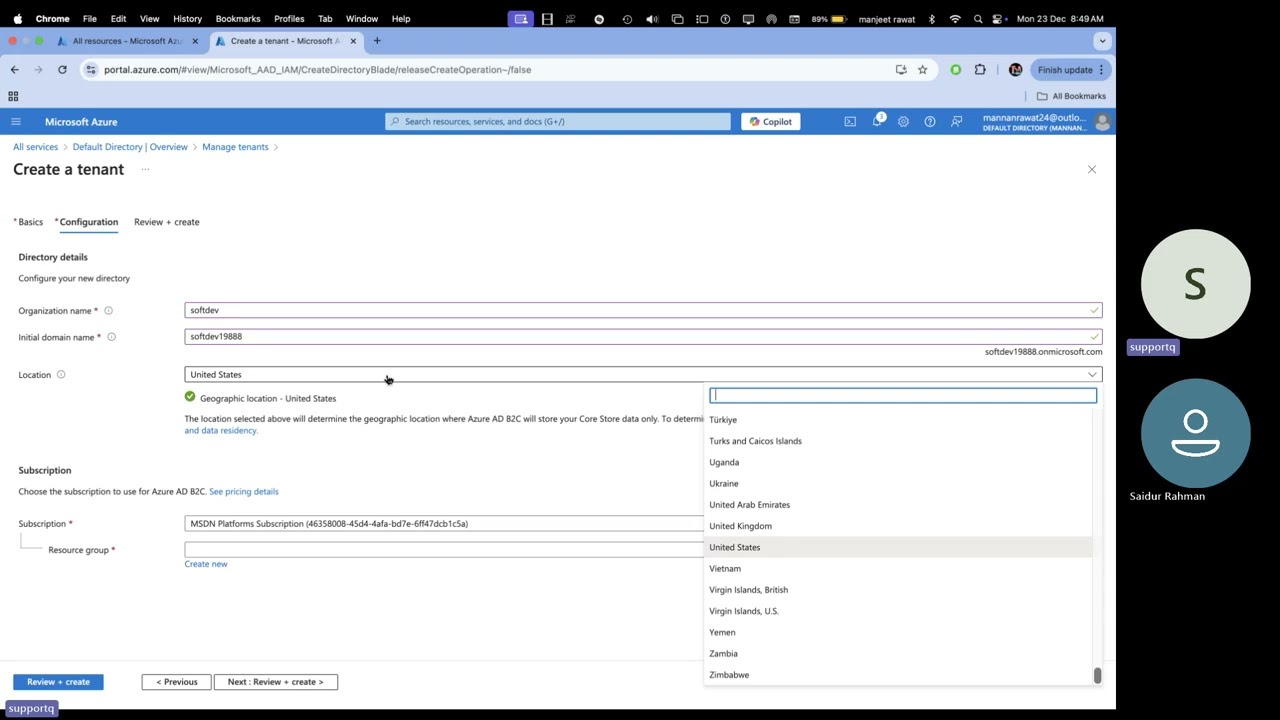Open the History menu
Screen dimensions: 1280x720
click(187, 18)
